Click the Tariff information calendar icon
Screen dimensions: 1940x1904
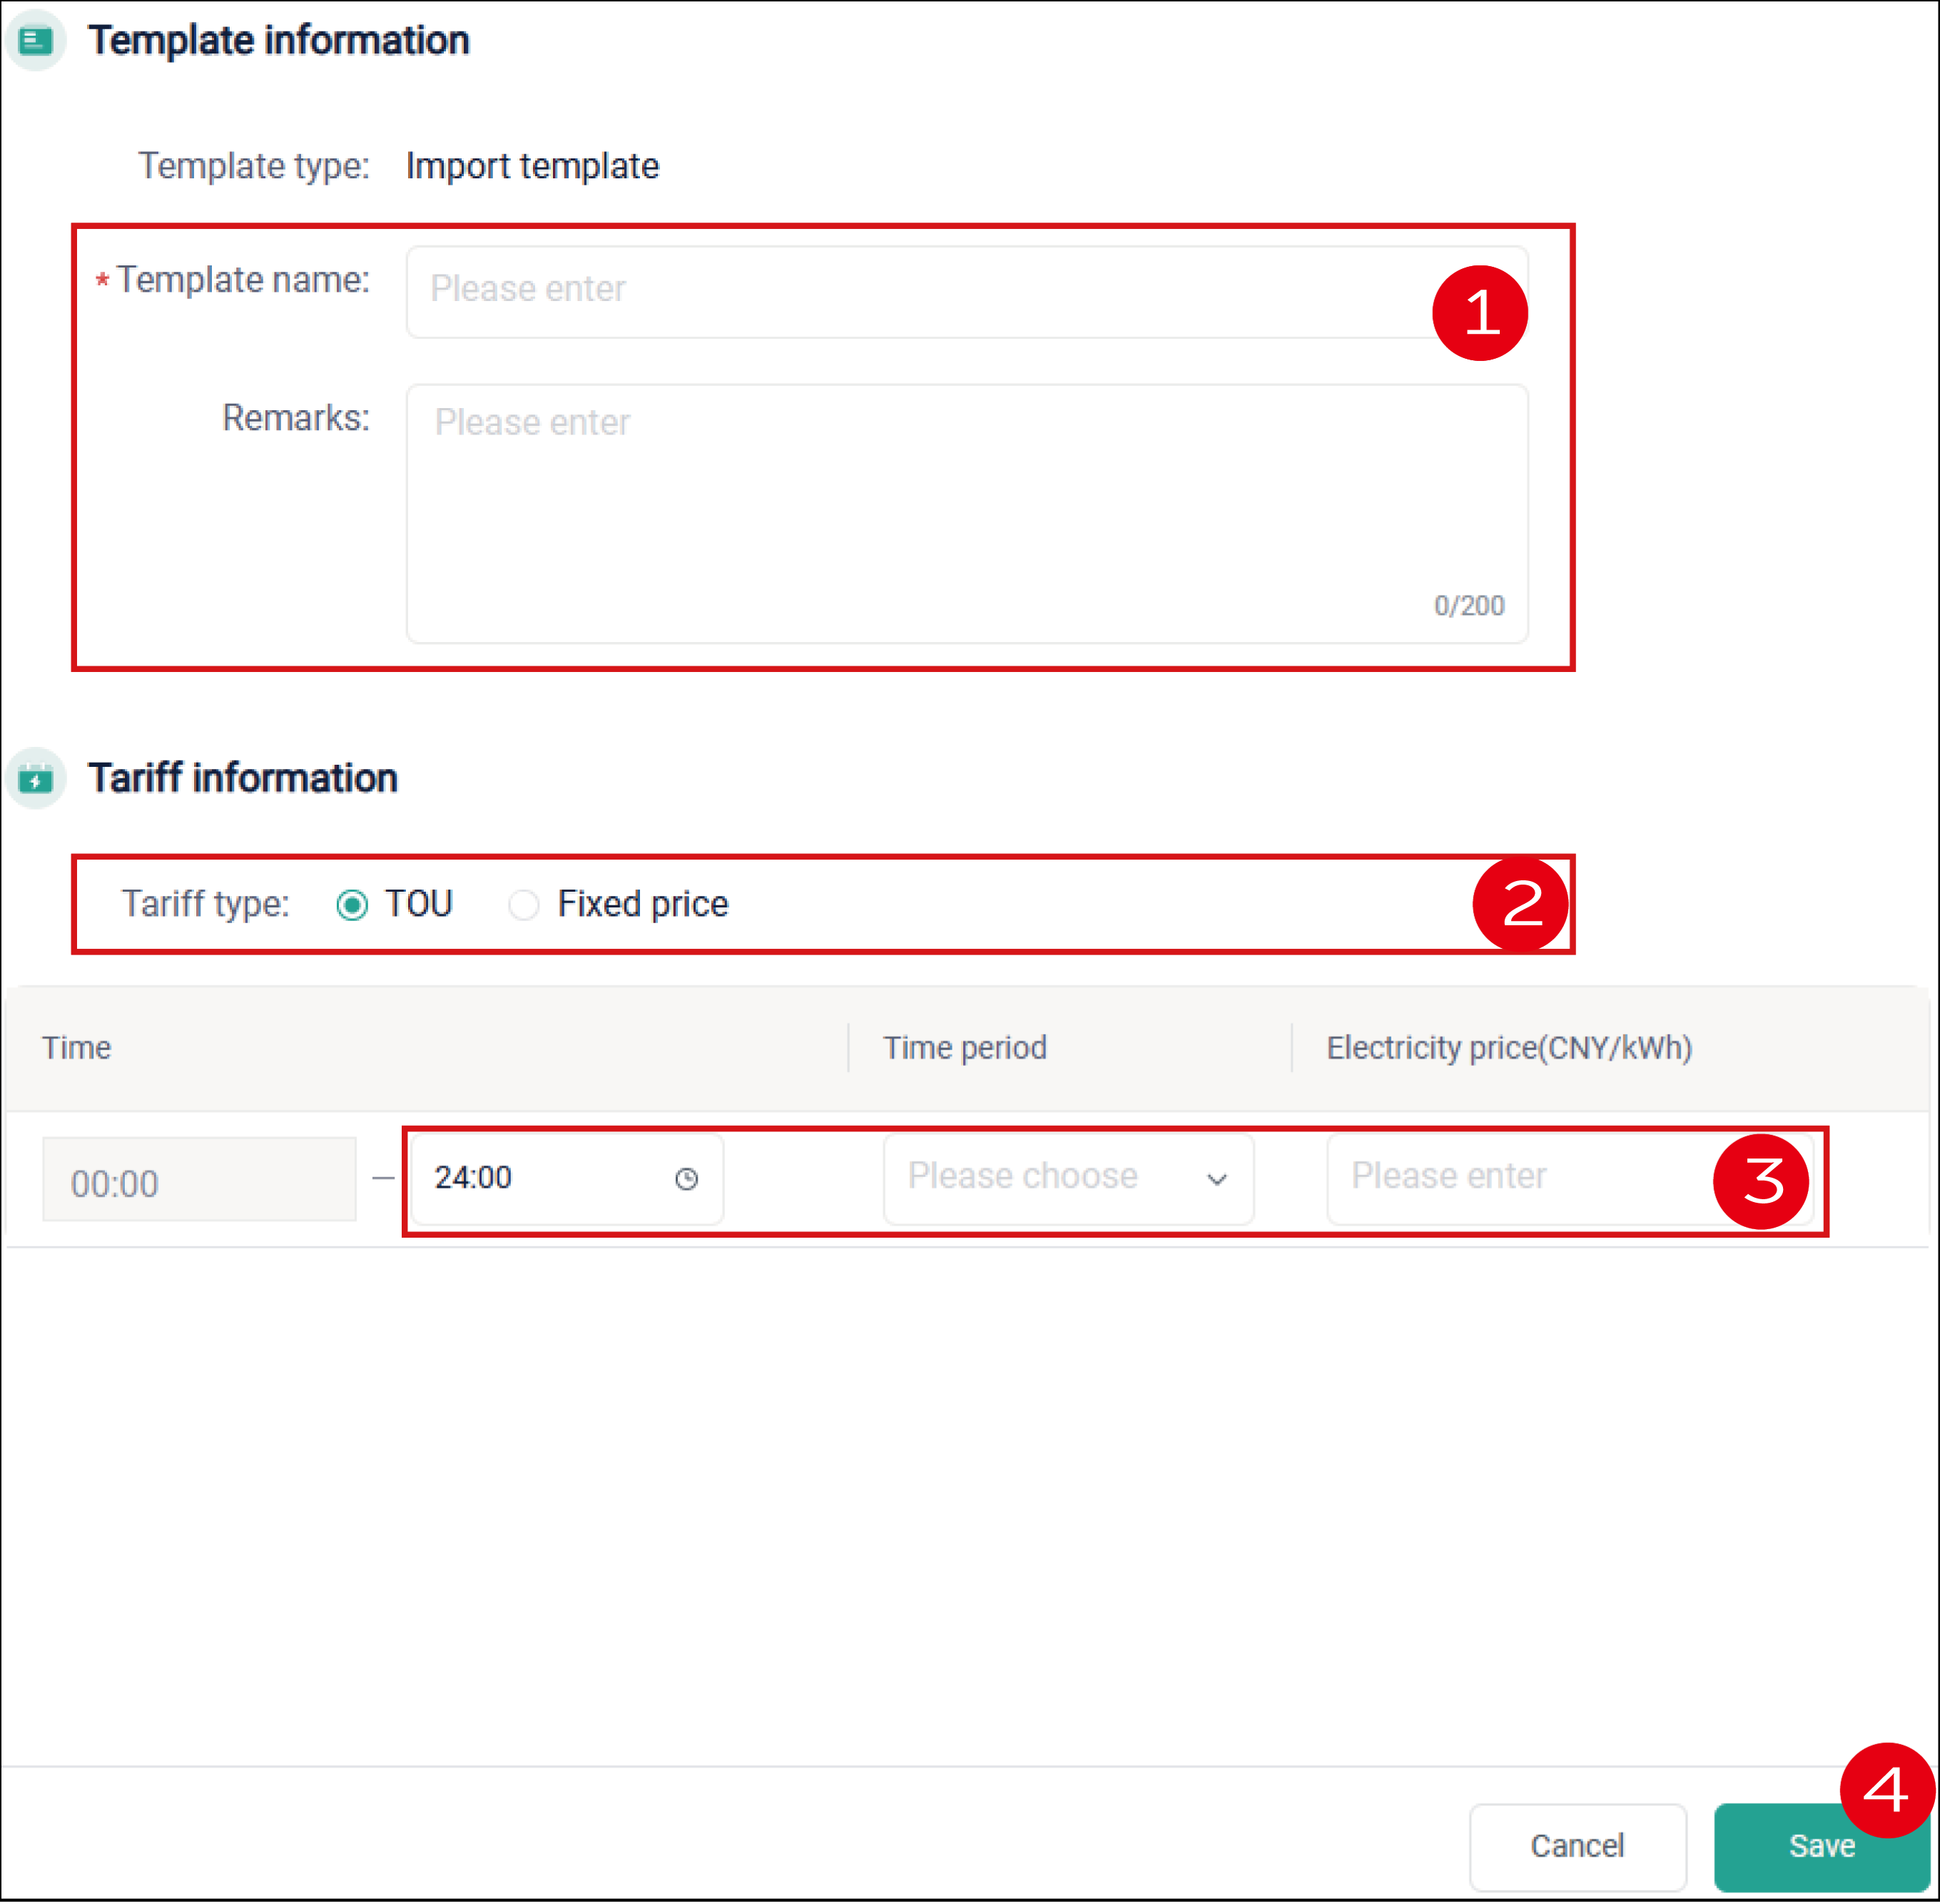coord(36,779)
